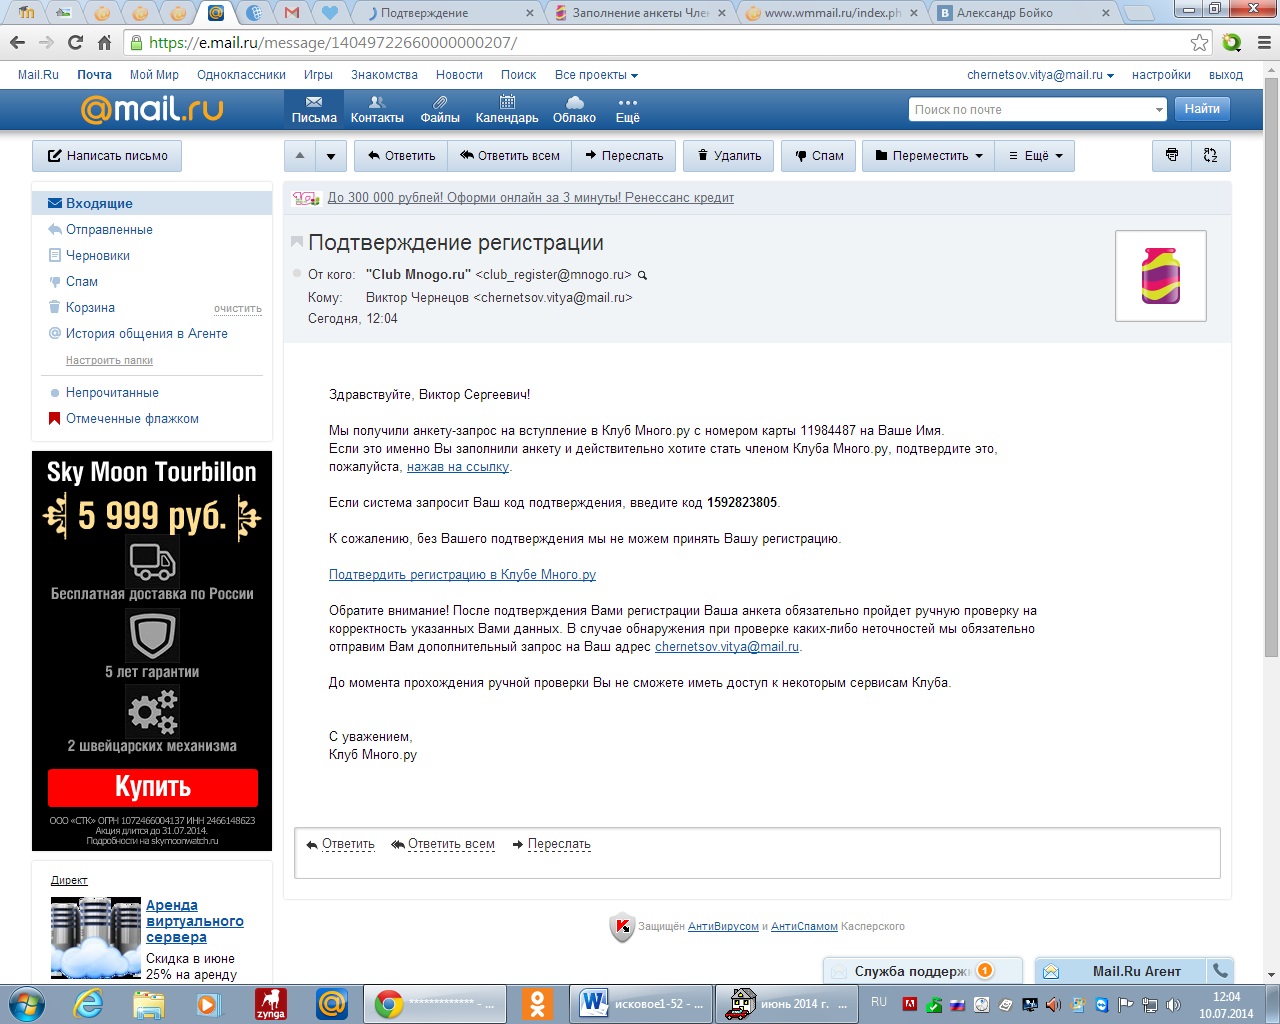Go to Chrome home page icon
The height and width of the screenshot is (1024, 1280).
coord(105,43)
